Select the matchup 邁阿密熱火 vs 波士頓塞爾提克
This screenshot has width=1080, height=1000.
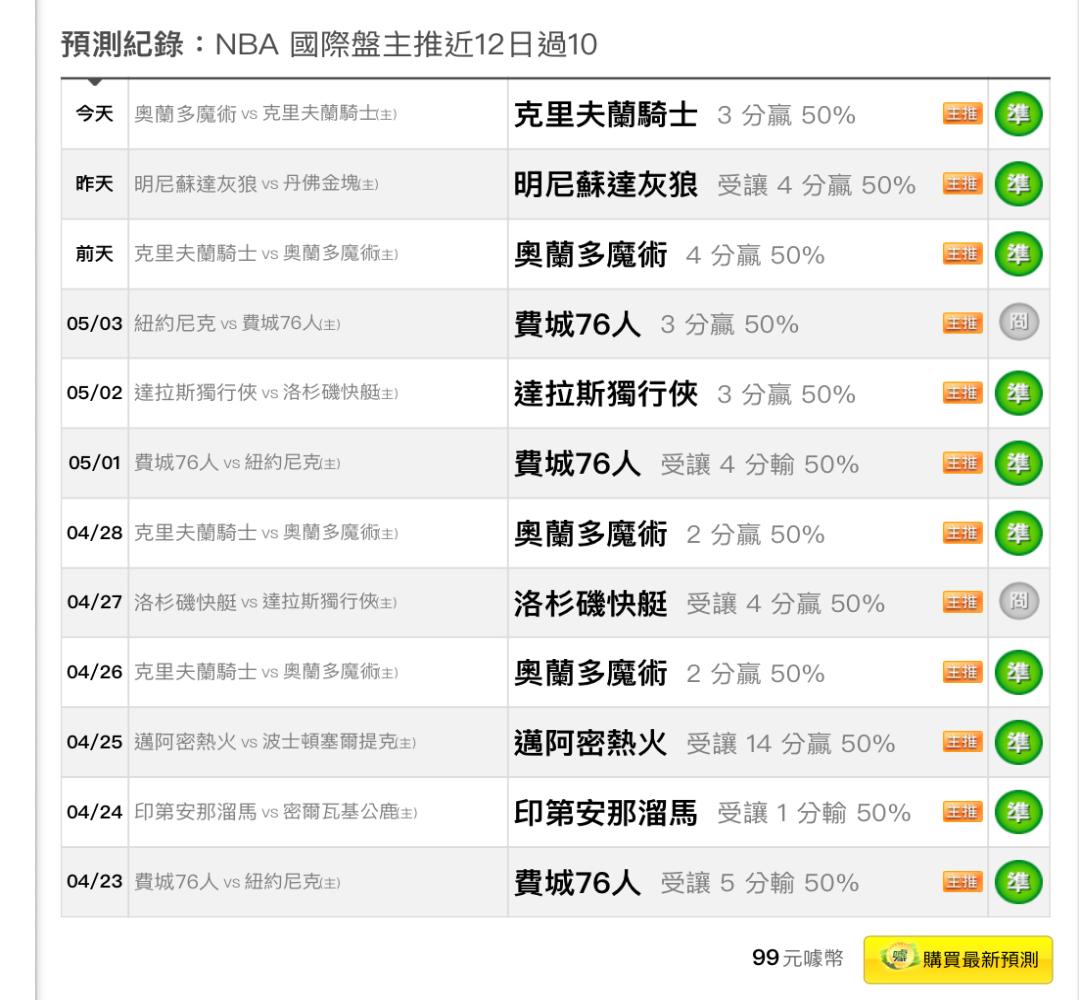coord(275,742)
